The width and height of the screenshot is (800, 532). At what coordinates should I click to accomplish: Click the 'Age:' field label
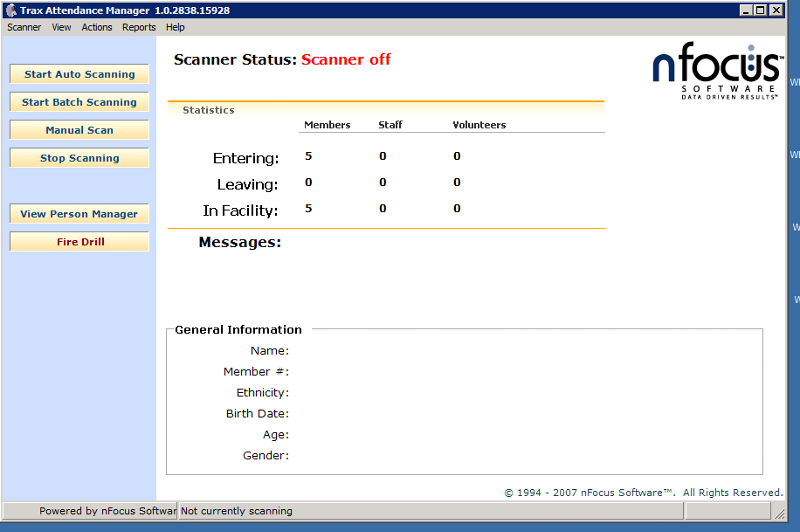[x=276, y=435]
